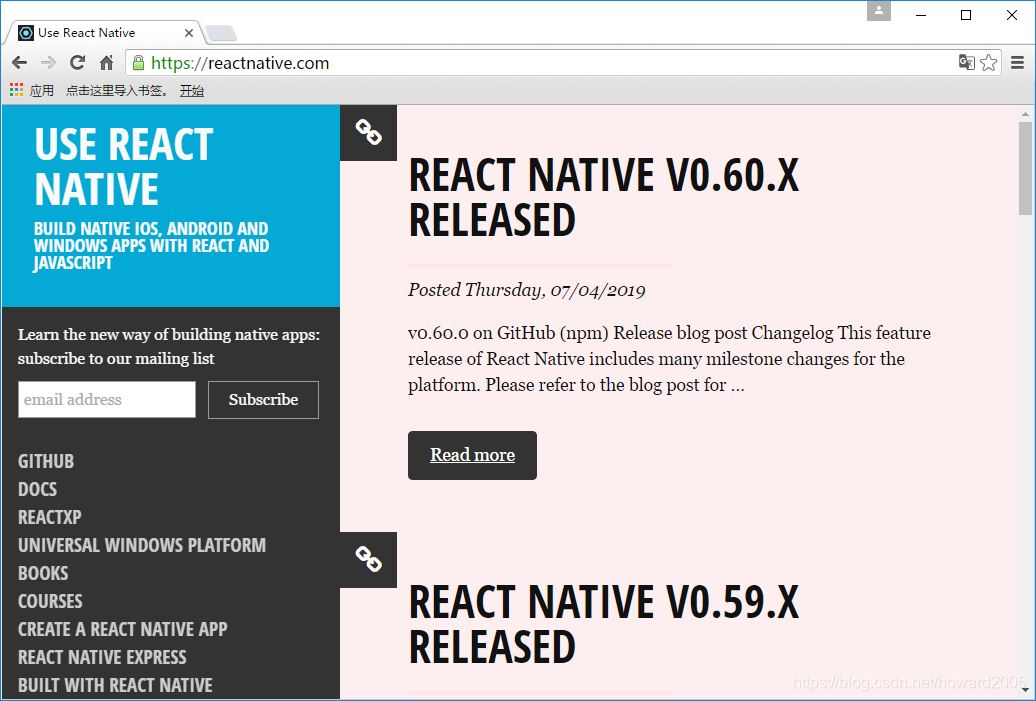The height and width of the screenshot is (701, 1036).
Task: Open React Native v0.59.x Released heading
Action: pos(604,624)
